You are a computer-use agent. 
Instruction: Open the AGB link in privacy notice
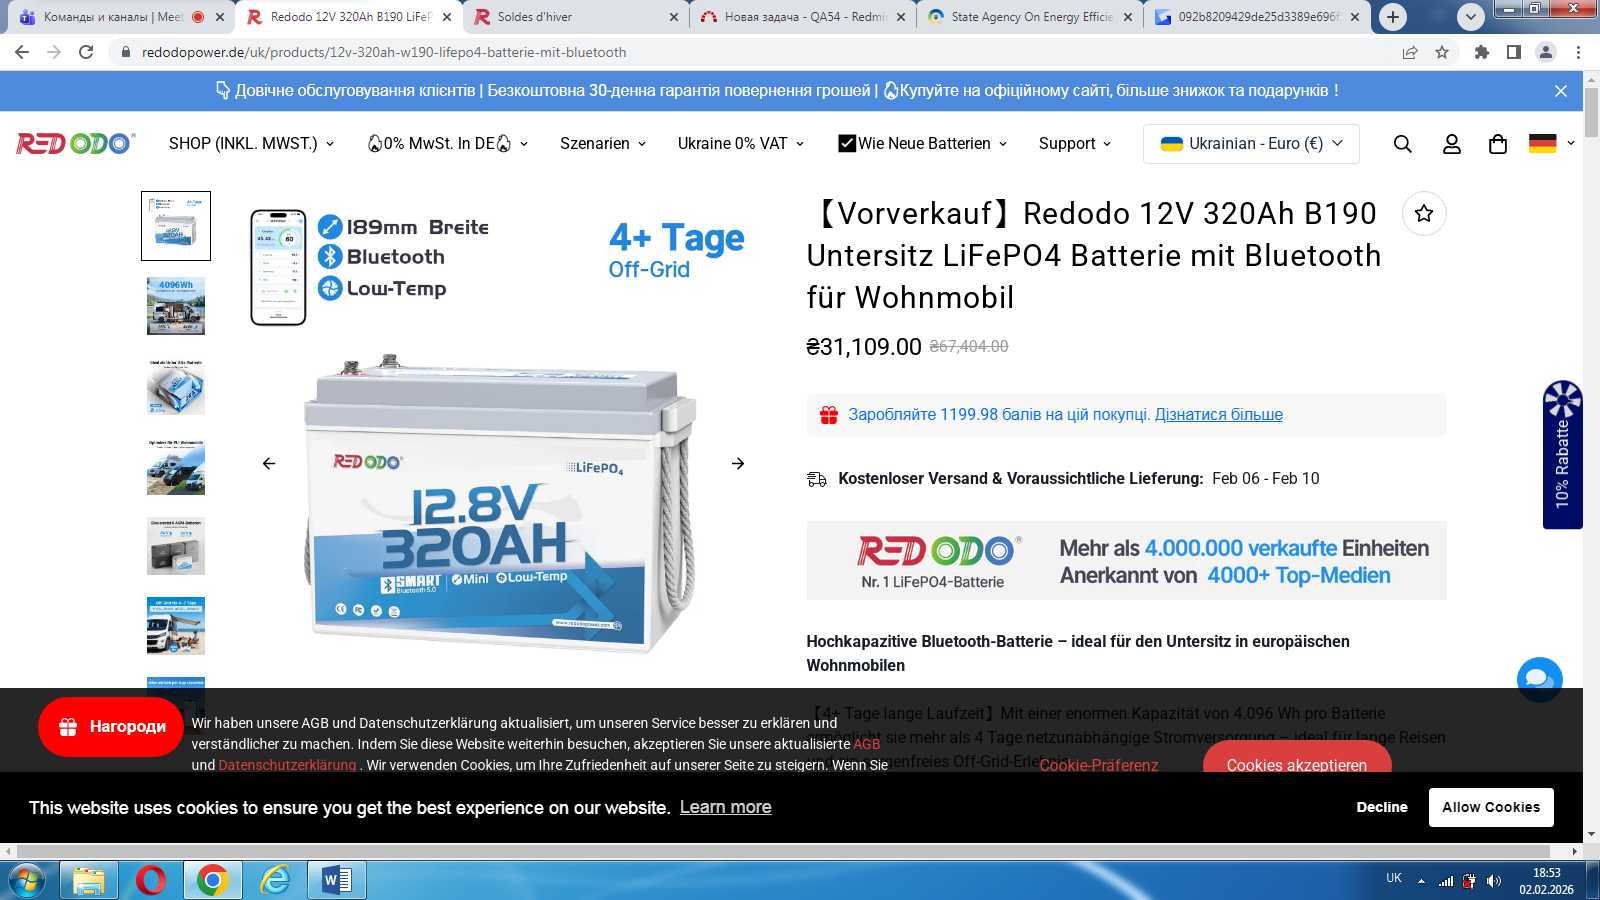tap(867, 744)
